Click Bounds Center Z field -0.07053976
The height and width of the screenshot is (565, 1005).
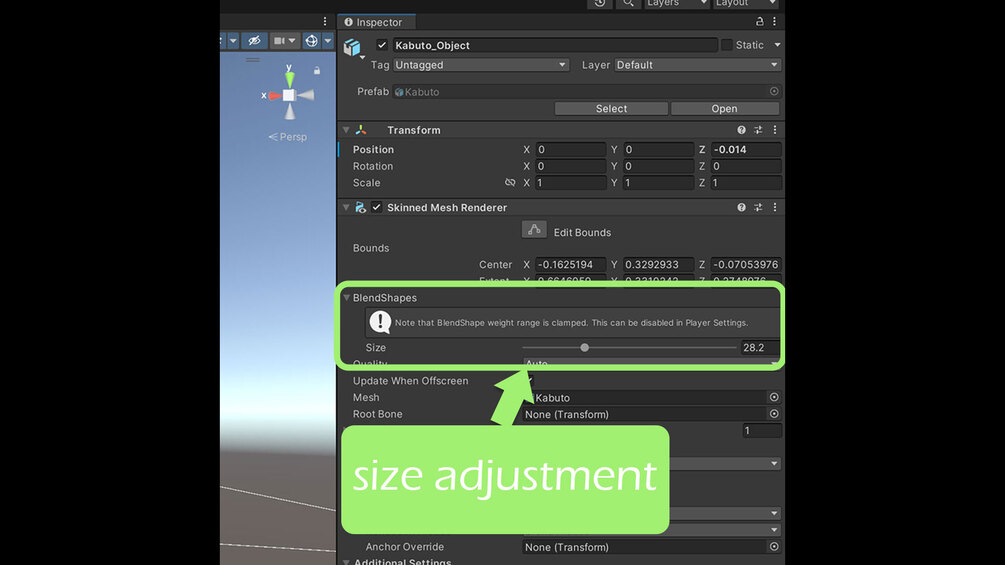click(x=746, y=265)
